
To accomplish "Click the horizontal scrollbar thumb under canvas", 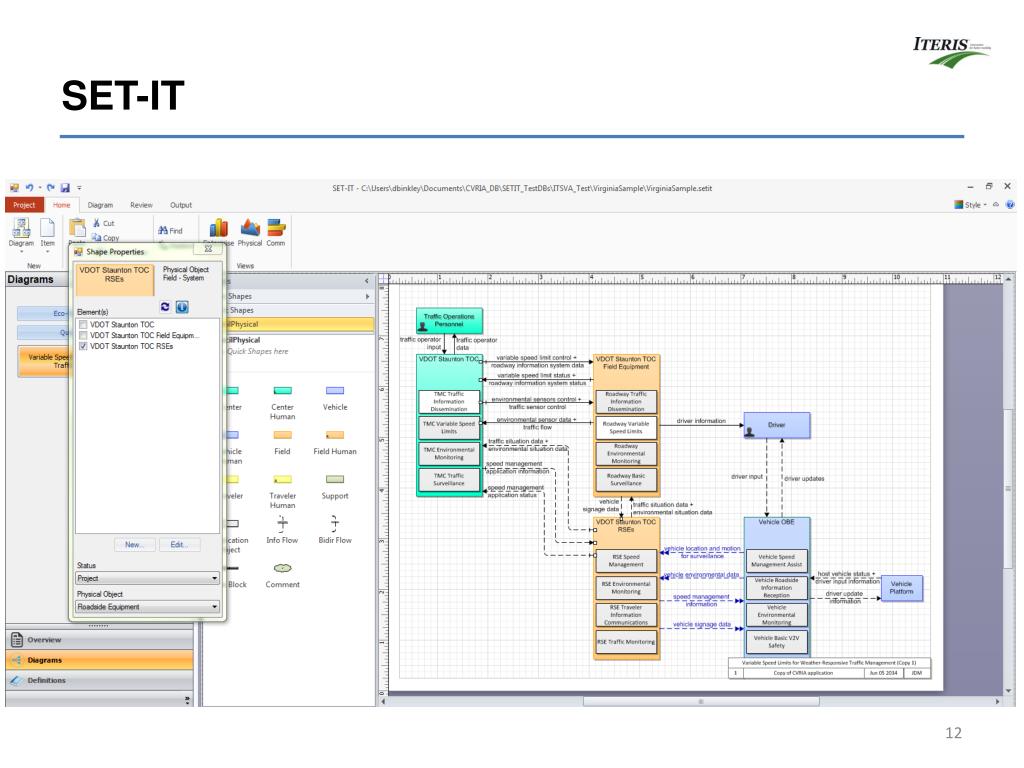I will point(701,701).
